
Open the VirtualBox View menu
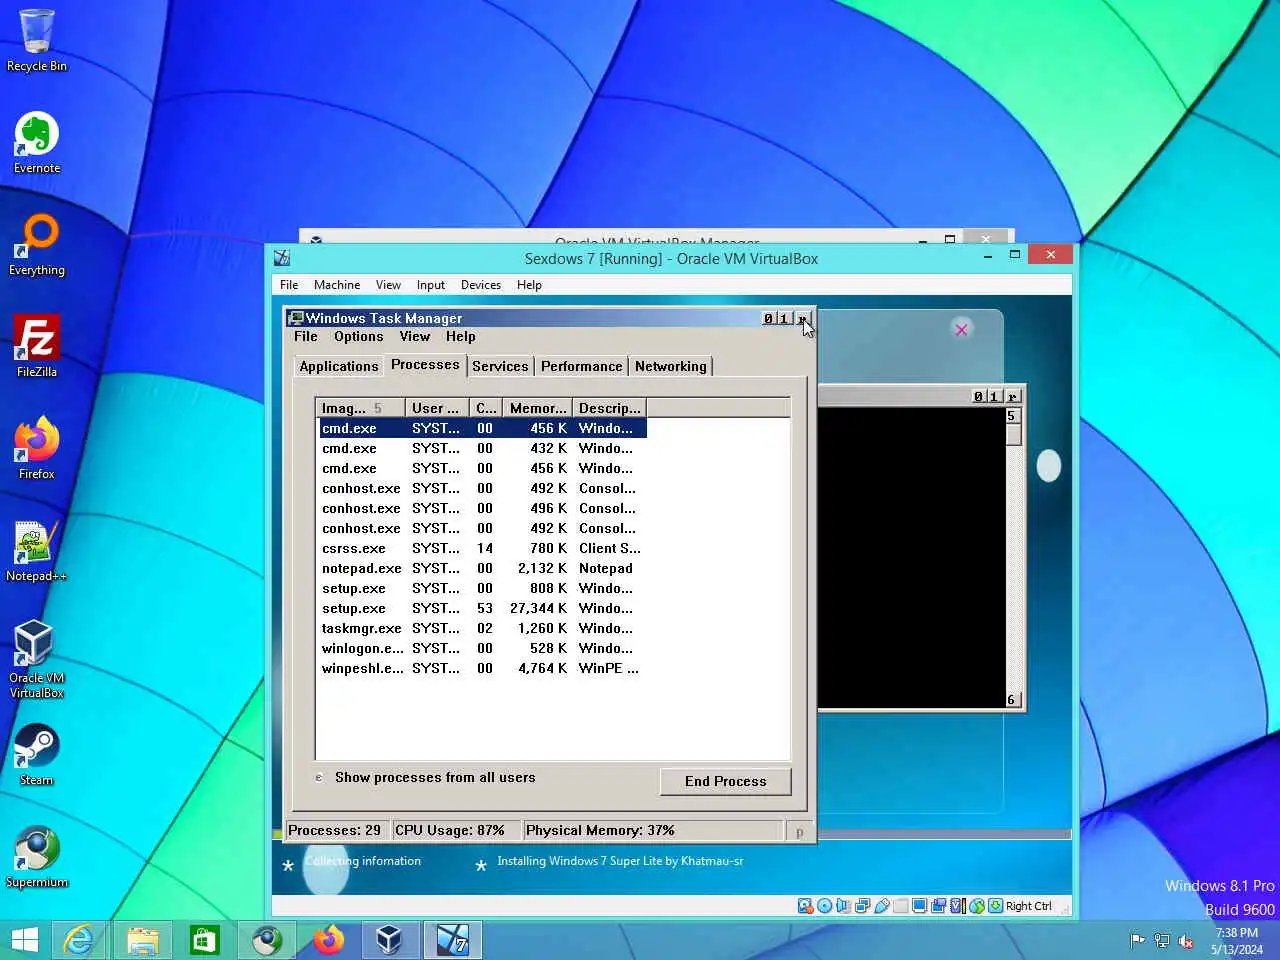pyautogui.click(x=388, y=285)
